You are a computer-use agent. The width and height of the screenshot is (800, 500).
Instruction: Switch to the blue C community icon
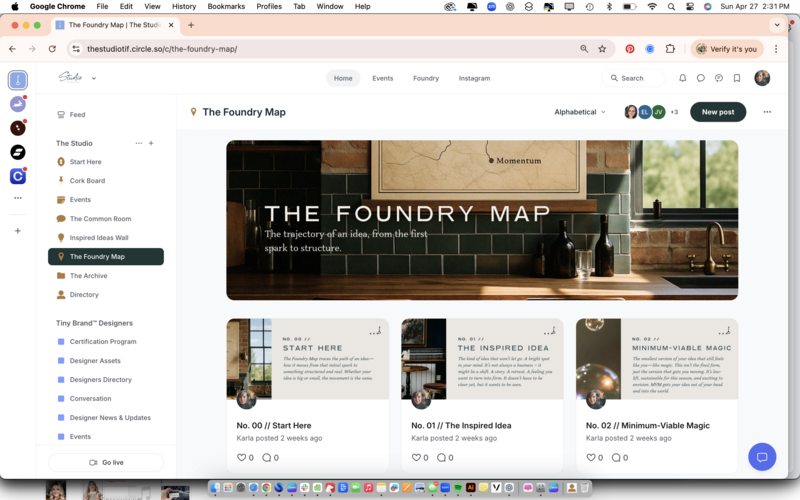click(x=18, y=176)
